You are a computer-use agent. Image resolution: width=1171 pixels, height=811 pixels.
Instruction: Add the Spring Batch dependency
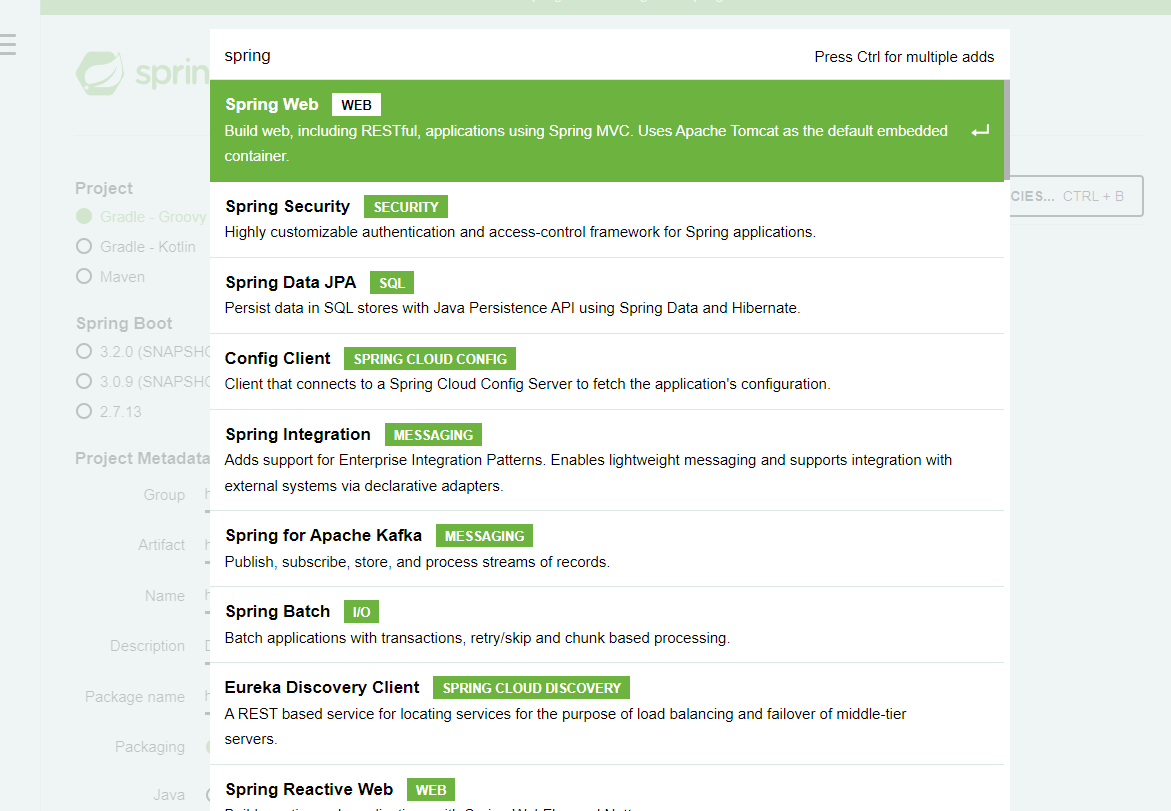[x=606, y=625]
